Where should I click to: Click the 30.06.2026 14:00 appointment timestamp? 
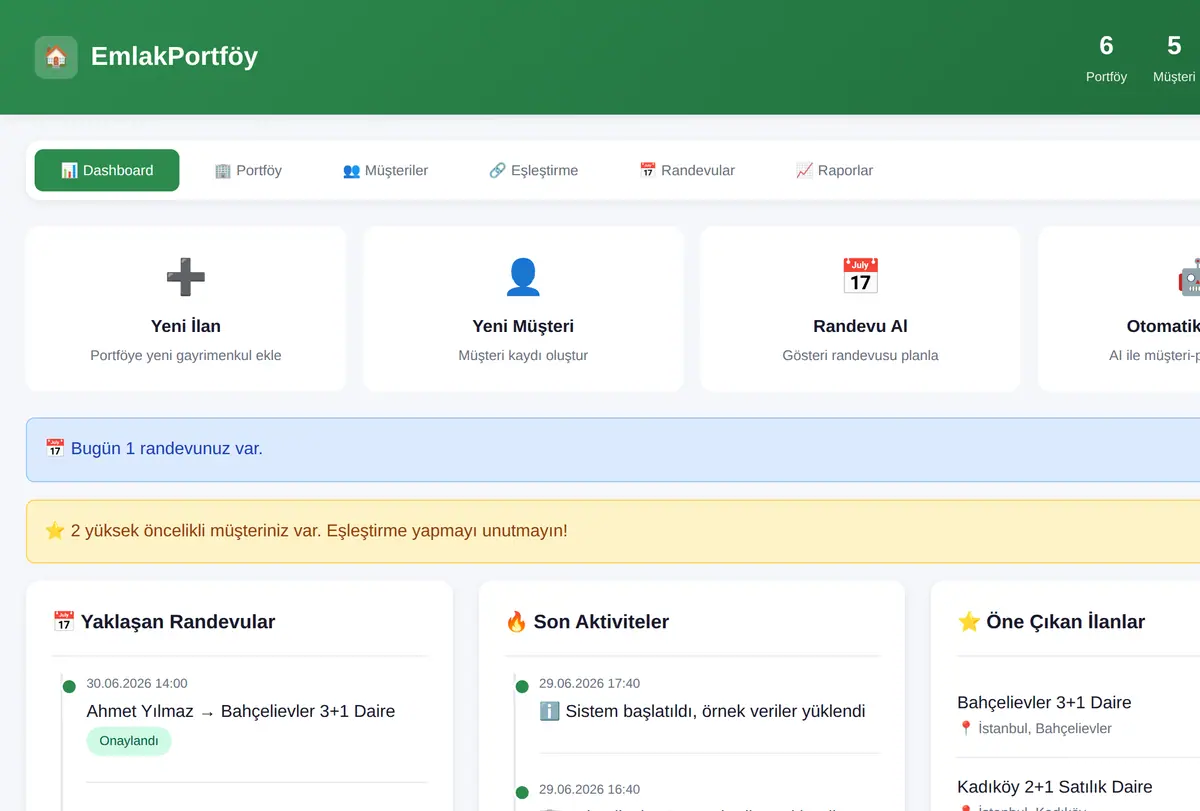pyautogui.click(x=137, y=684)
